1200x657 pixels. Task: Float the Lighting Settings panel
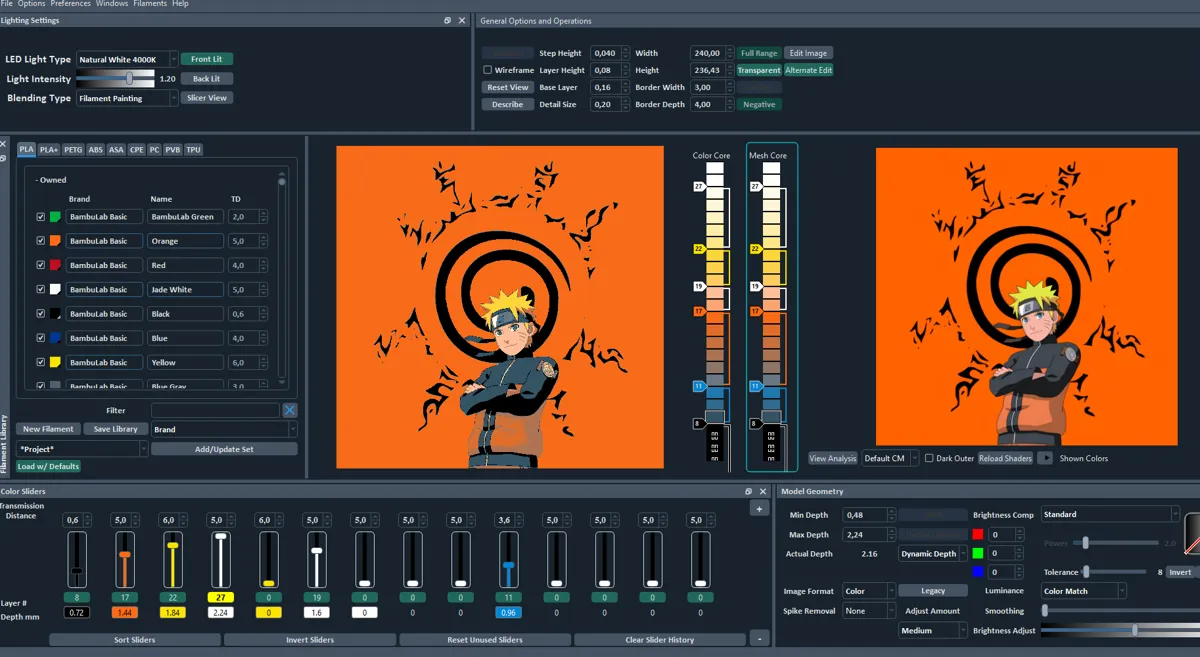click(447, 20)
